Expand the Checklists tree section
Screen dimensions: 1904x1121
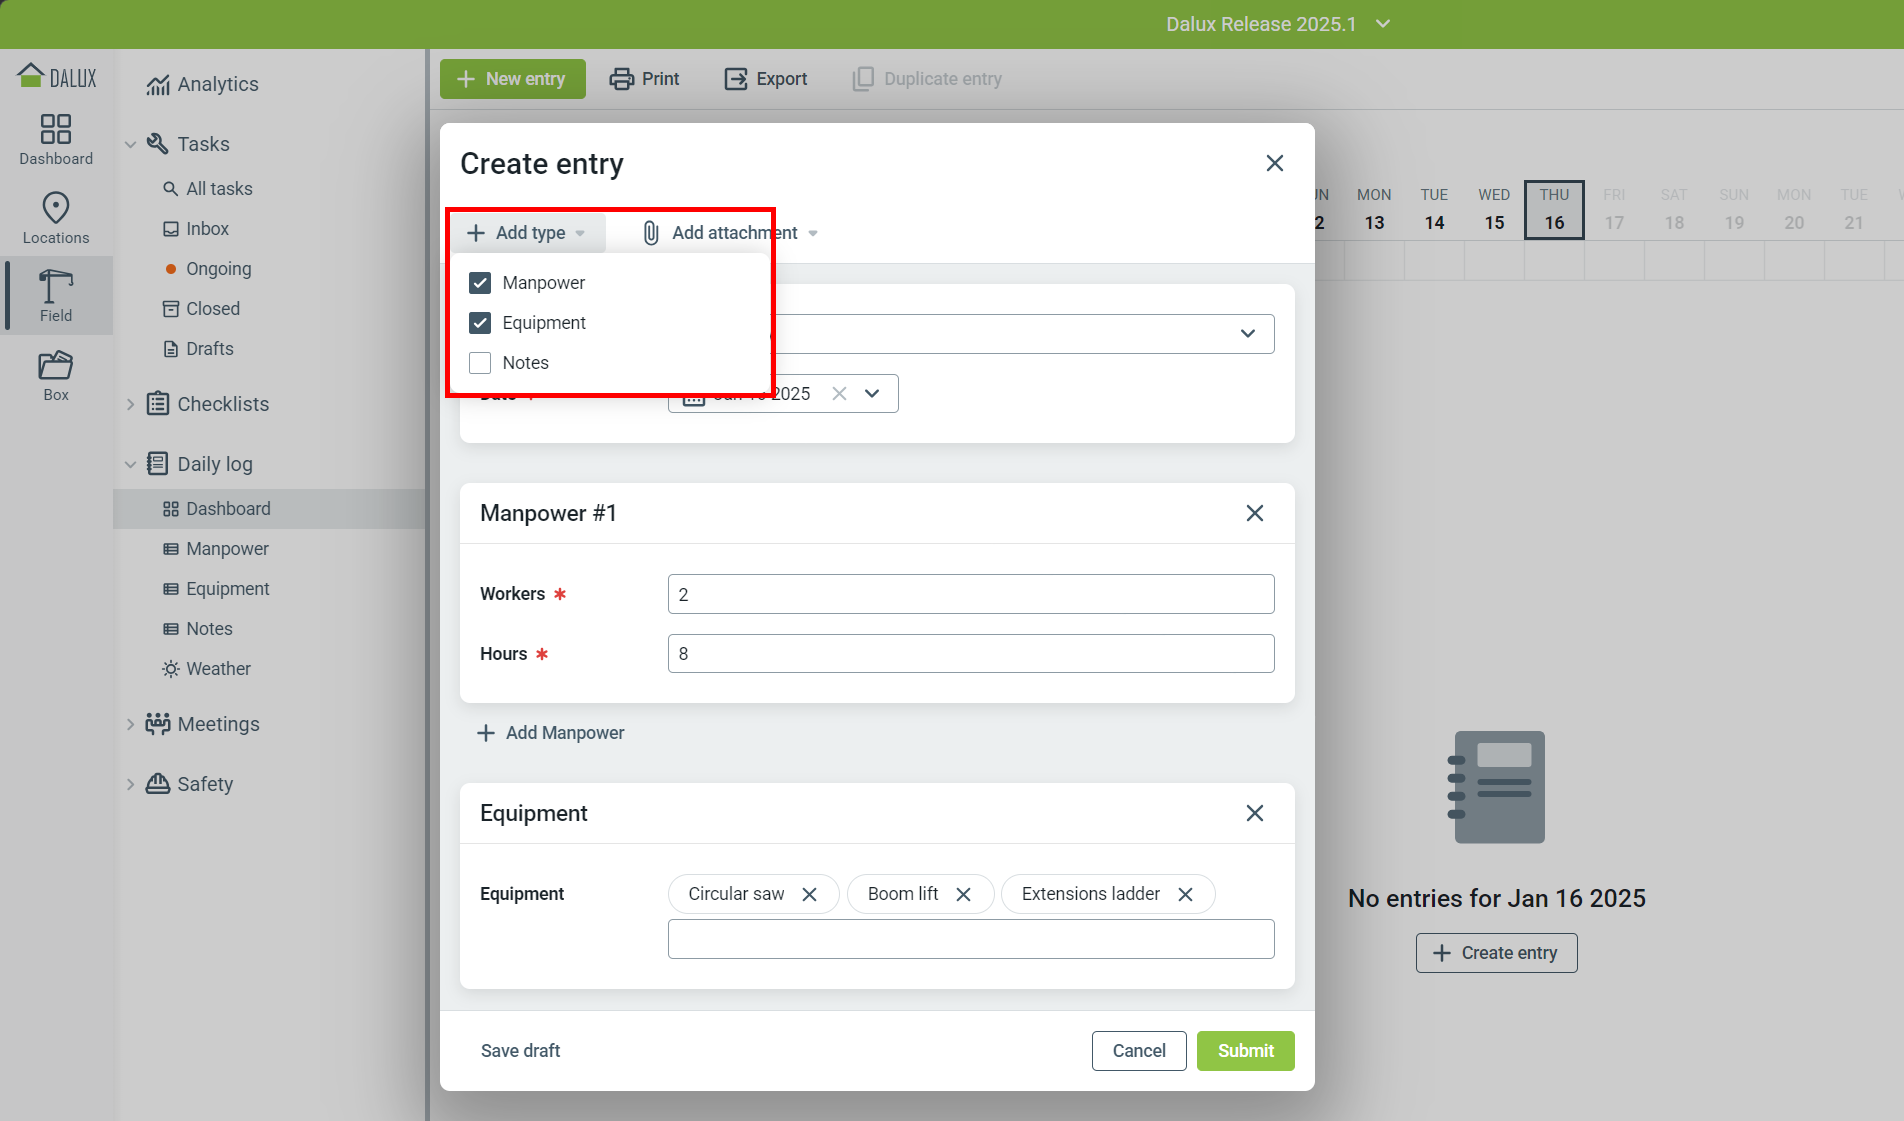[x=130, y=404]
